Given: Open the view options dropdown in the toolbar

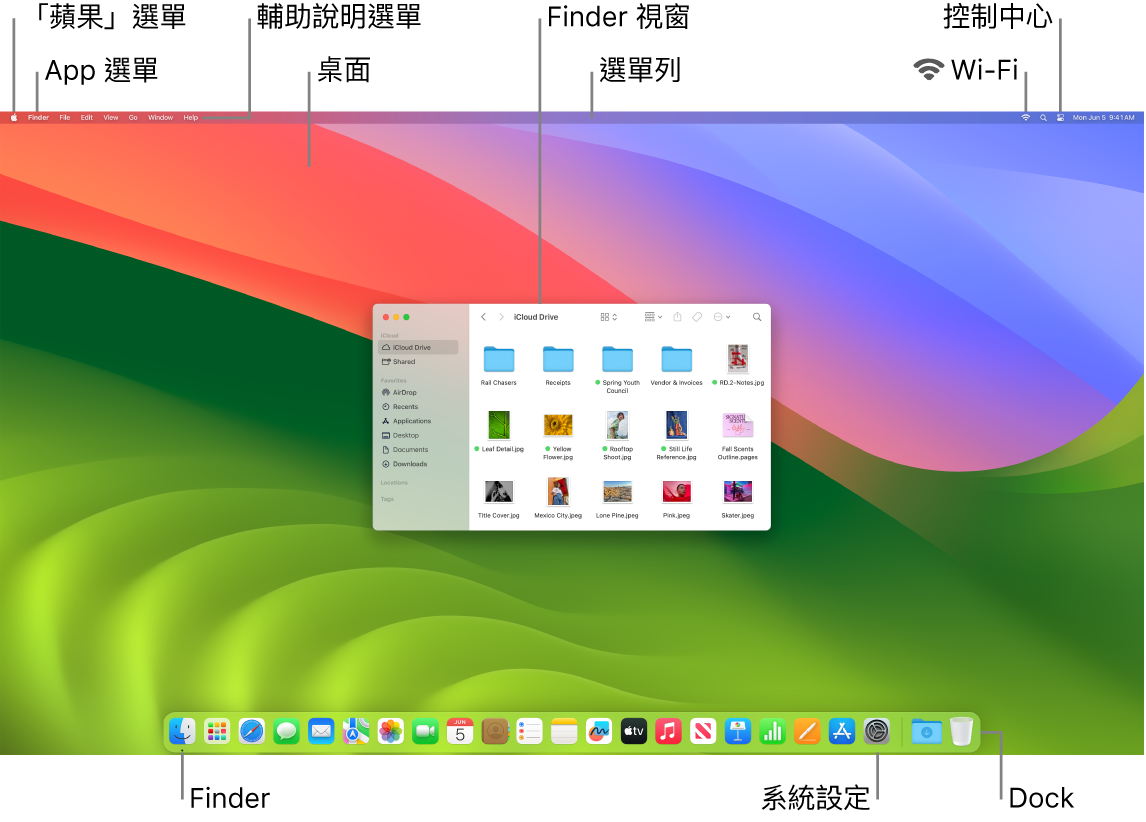Looking at the screenshot, I should 605,317.
